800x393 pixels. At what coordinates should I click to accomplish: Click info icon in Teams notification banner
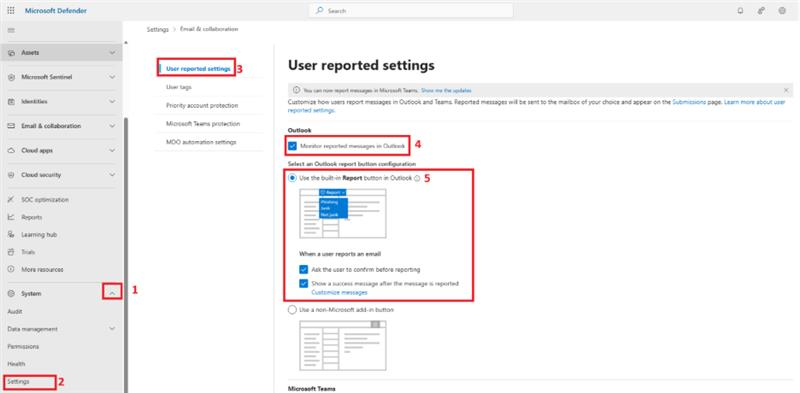tap(296, 90)
